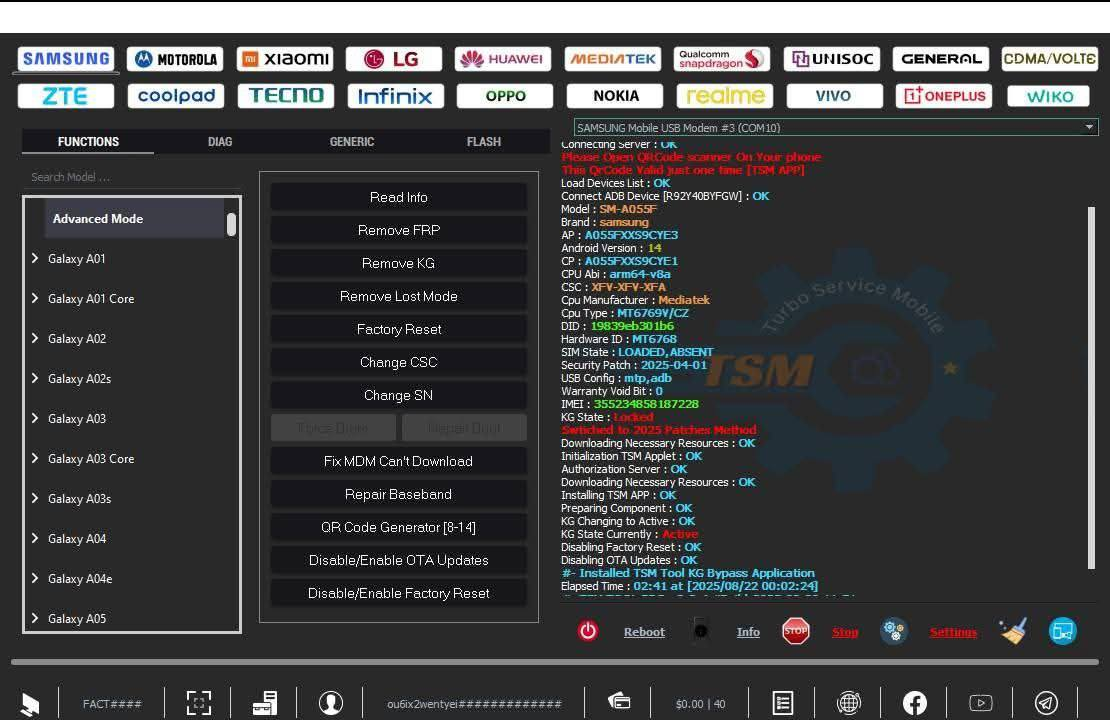This screenshot has height=720, width=1110.
Task: Choose the Nokia brand logo
Action: 615,96
